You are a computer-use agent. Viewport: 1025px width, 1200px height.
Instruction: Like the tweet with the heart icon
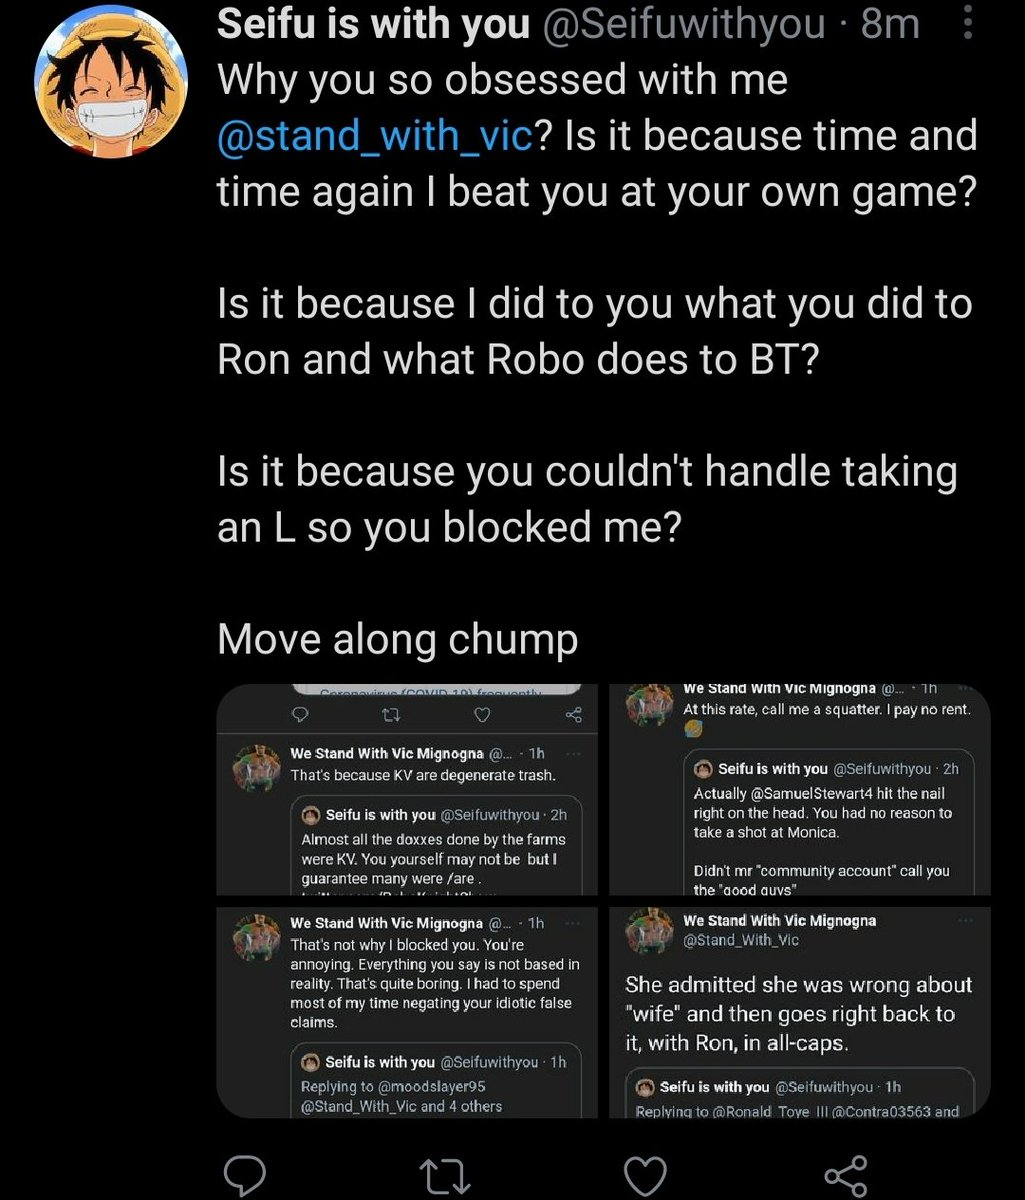click(644, 1174)
